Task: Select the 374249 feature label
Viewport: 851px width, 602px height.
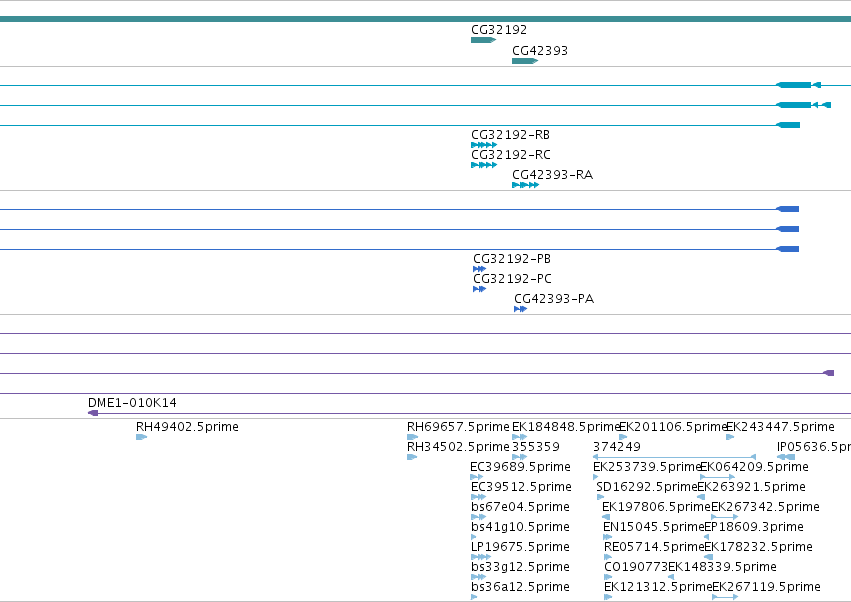Action: click(x=617, y=447)
